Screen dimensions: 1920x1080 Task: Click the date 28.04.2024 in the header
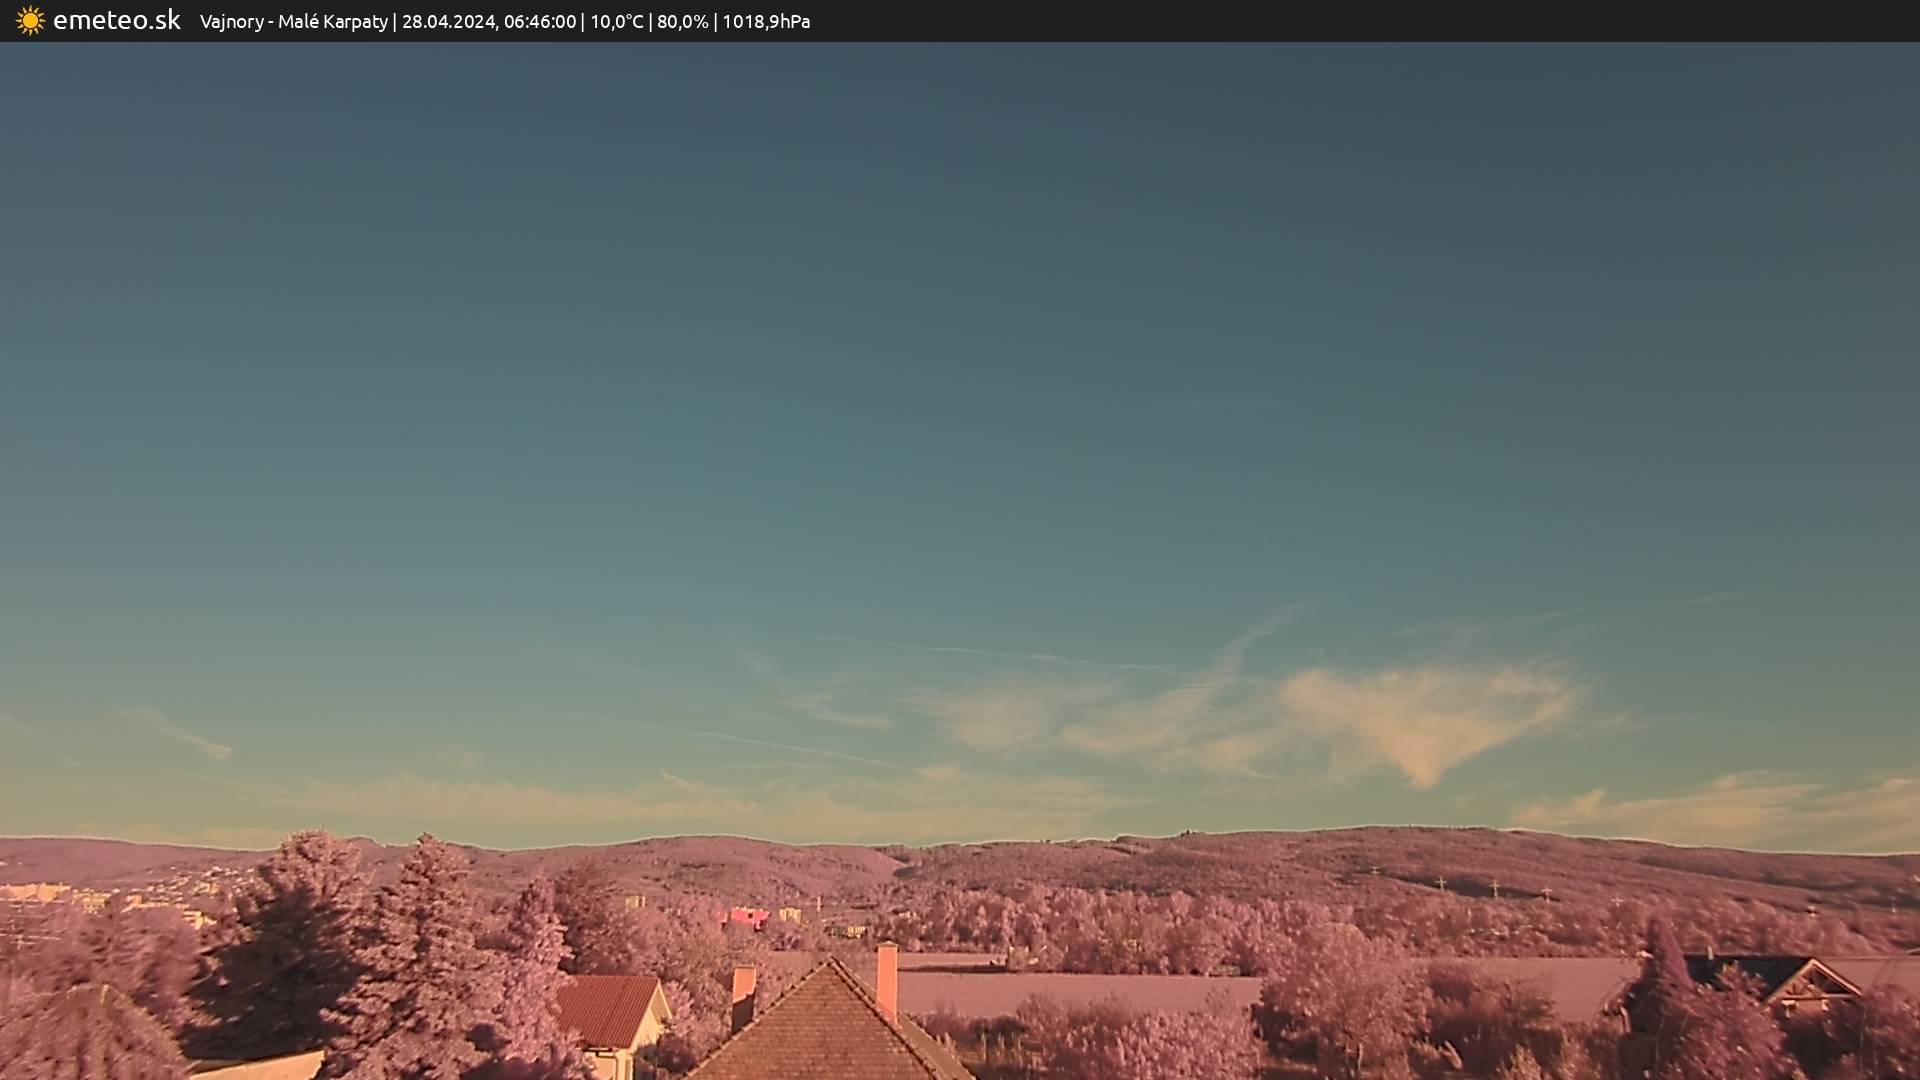coord(449,22)
